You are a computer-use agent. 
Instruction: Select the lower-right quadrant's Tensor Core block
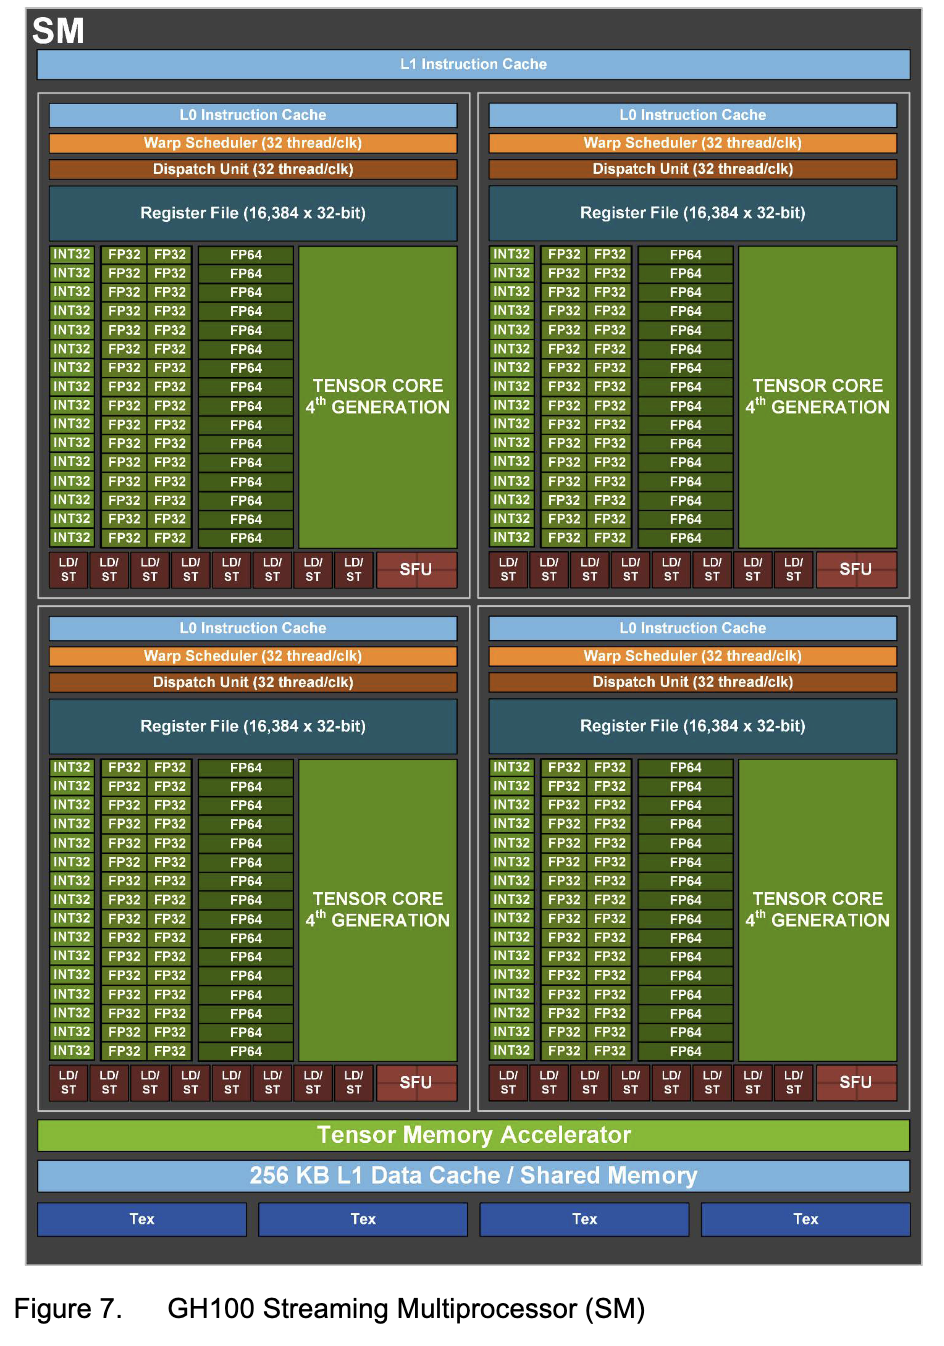point(817,910)
